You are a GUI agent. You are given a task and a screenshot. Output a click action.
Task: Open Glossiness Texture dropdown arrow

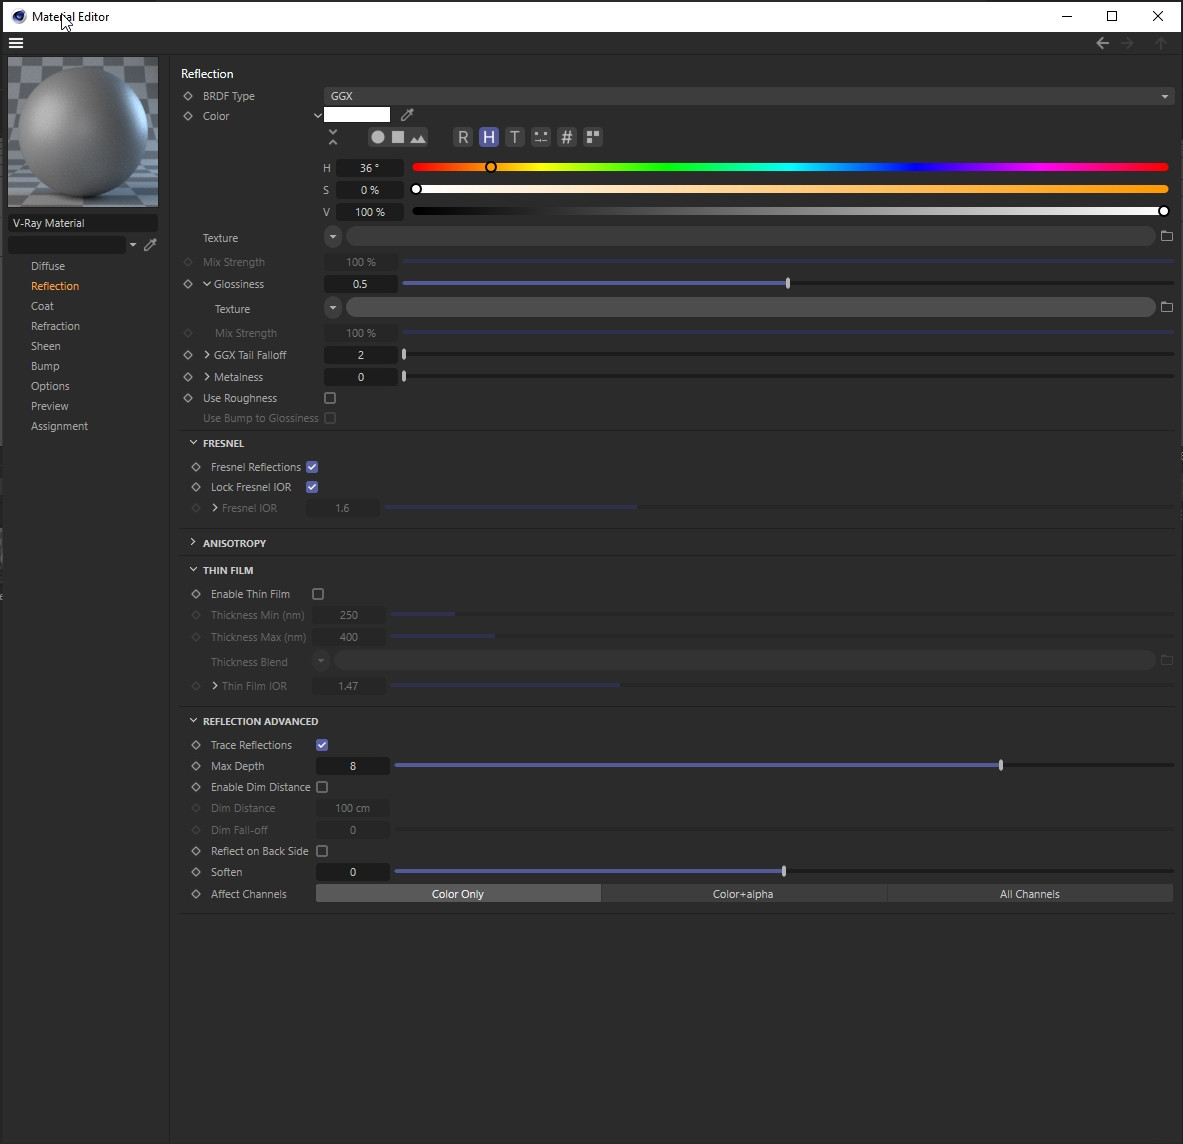333,308
